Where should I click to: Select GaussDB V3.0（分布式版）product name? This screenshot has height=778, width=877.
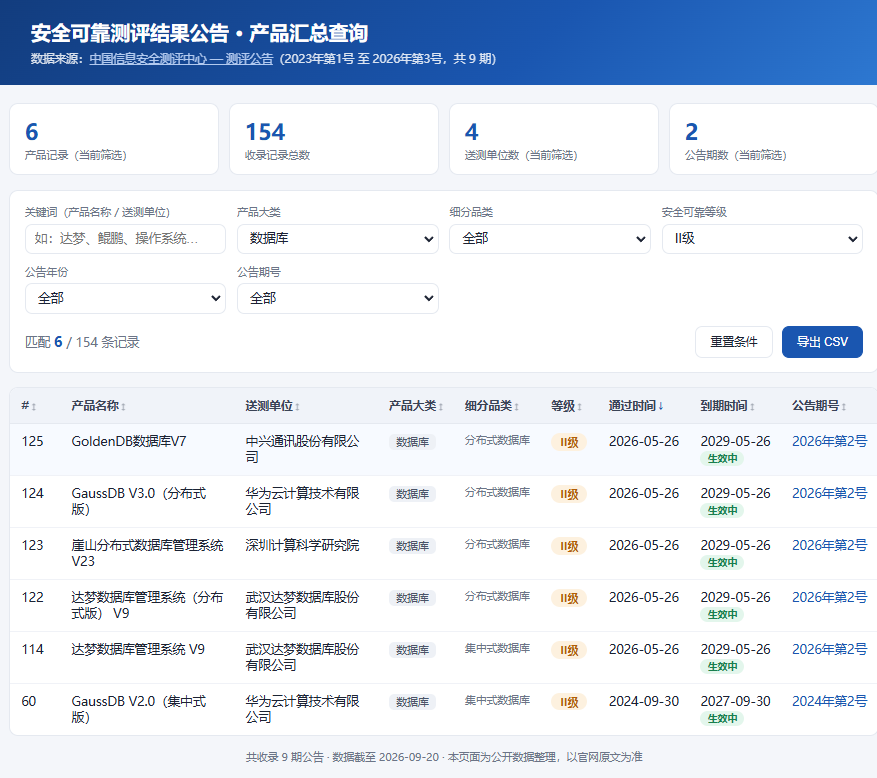139,501
